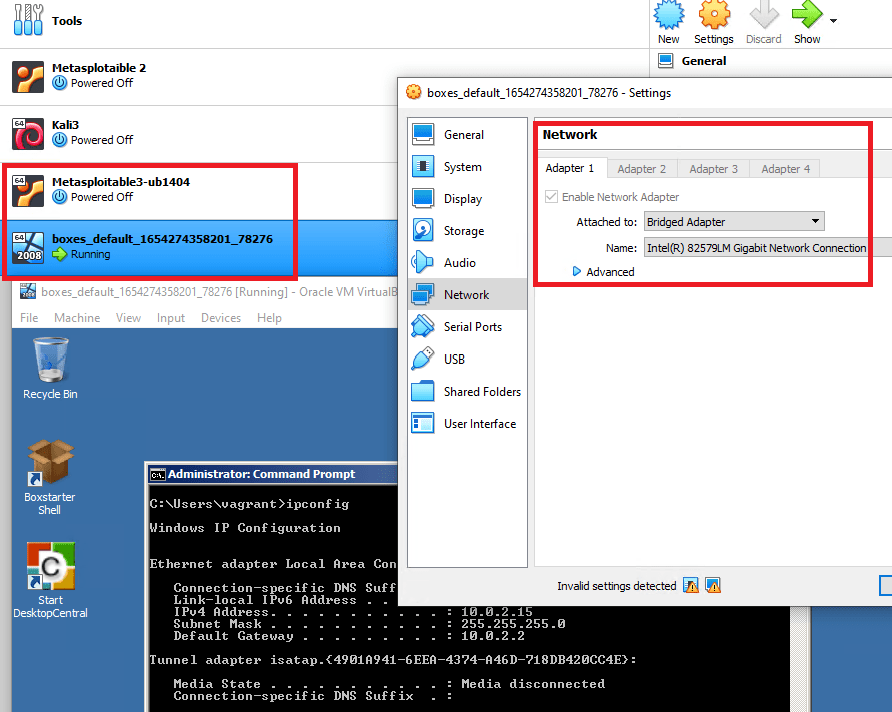Click the settings dialog title gear icon
892x712 pixels.
pos(414,92)
